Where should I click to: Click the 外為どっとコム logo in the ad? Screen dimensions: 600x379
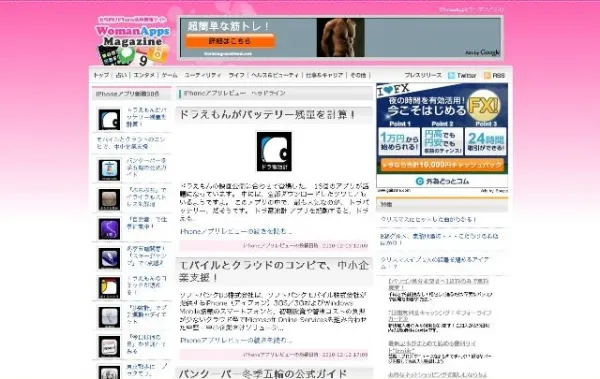(442, 181)
